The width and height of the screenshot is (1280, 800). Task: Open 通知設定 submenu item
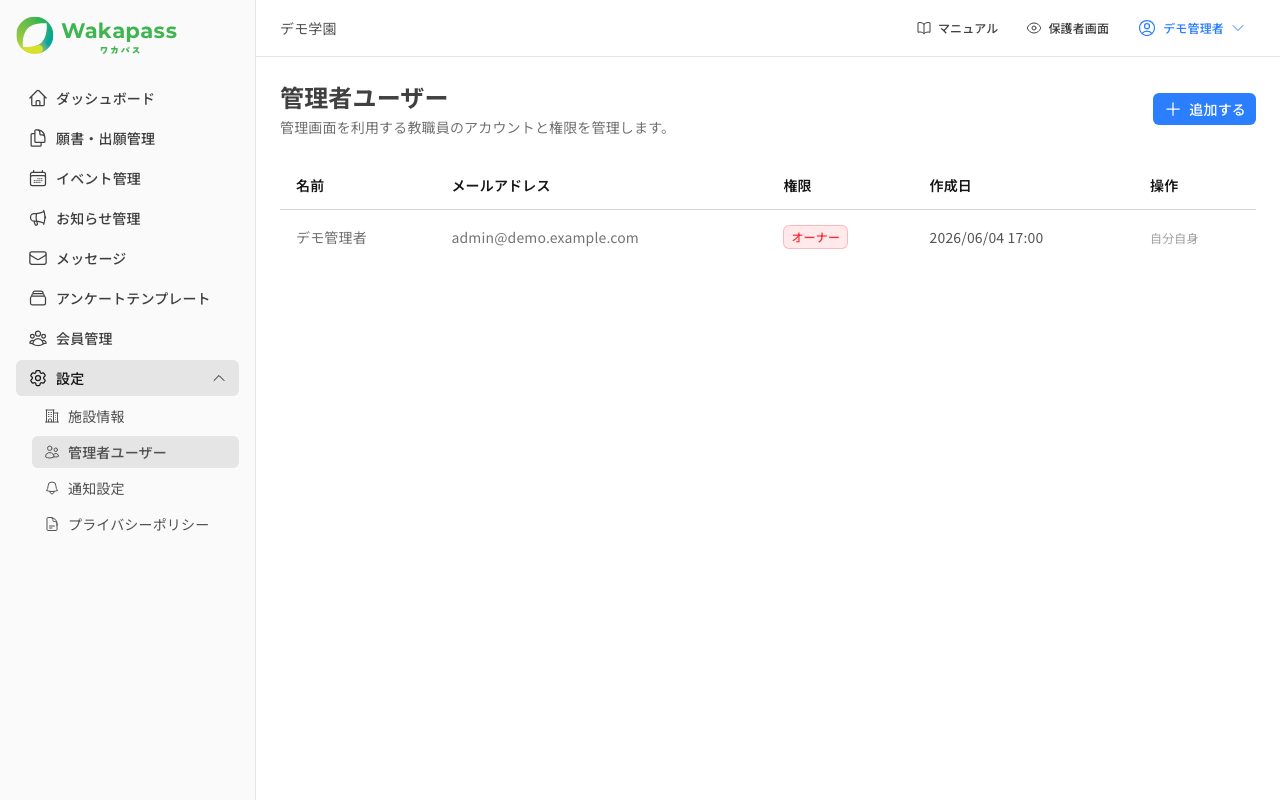(x=135, y=488)
